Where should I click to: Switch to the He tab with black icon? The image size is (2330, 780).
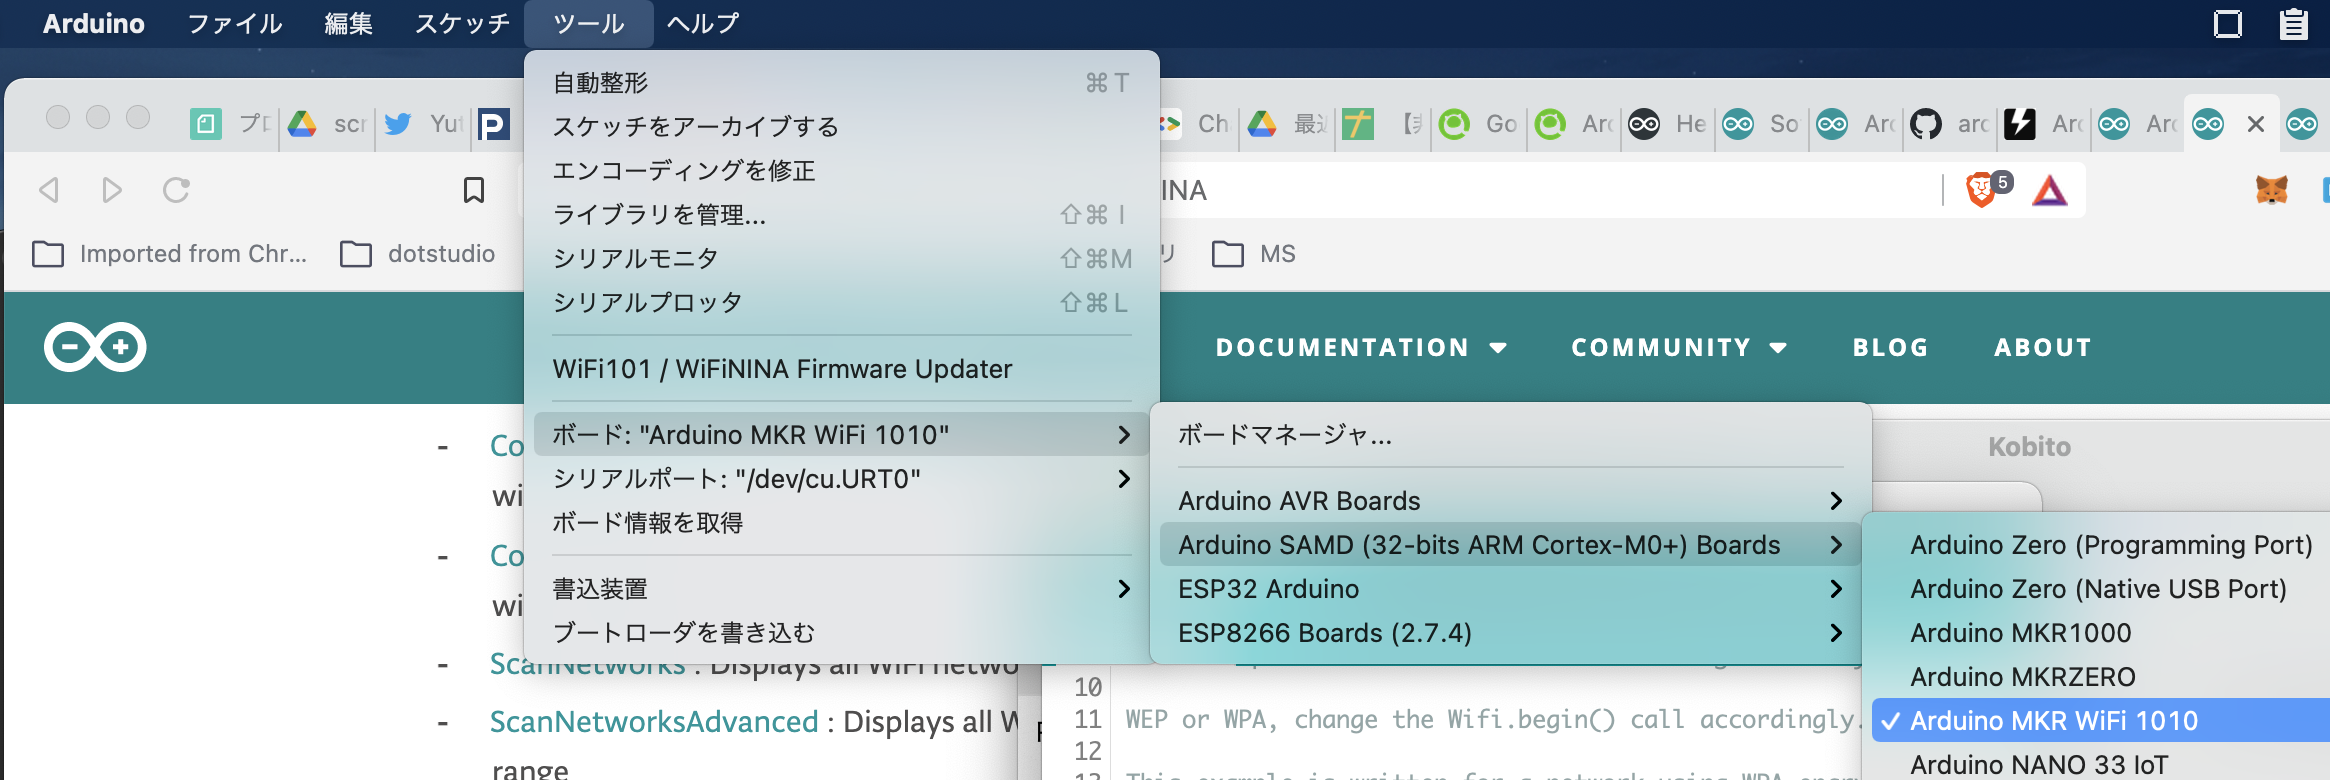1667,124
